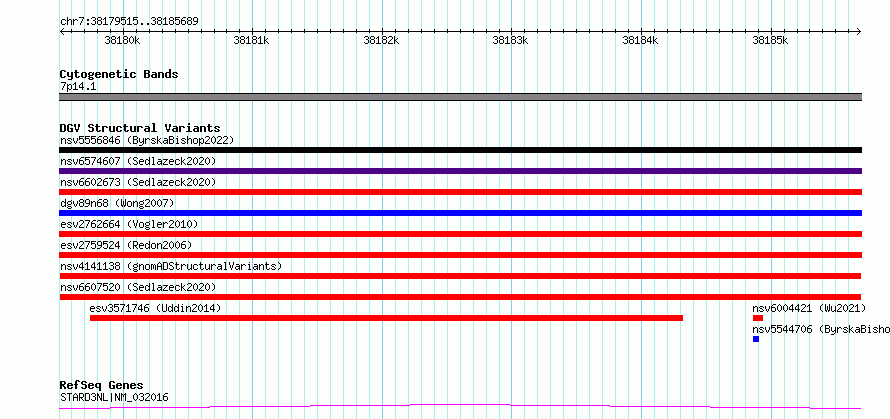Screen dimensions: 890x419
Task: Open variant nsv6004421 (Wu2021) label
Action: point(809,308)
